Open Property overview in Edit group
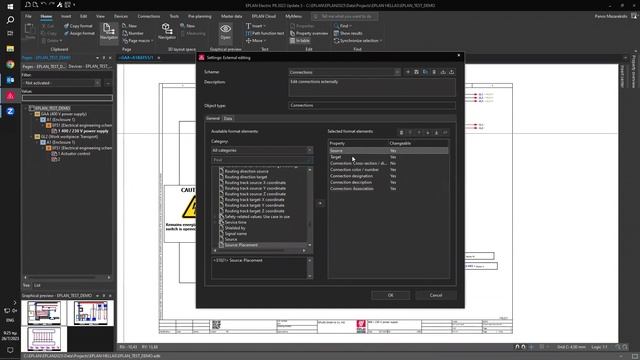The width and height of the screenshot is (640, 360). (x=309, y=33)
